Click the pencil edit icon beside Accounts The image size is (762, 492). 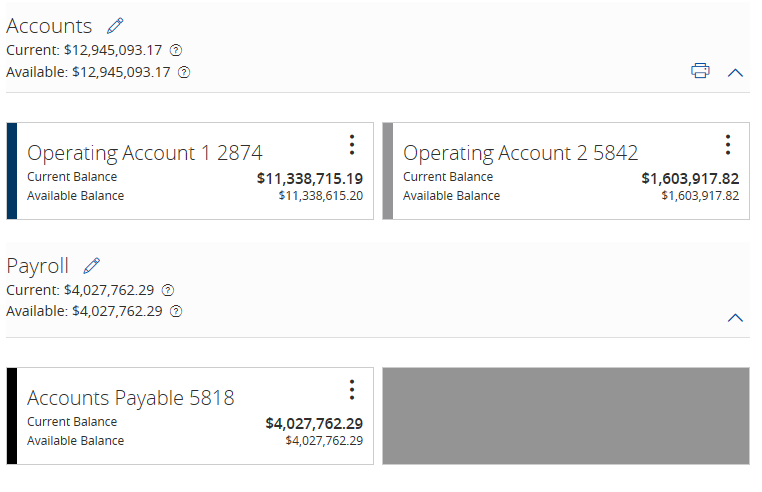[115, 26]
